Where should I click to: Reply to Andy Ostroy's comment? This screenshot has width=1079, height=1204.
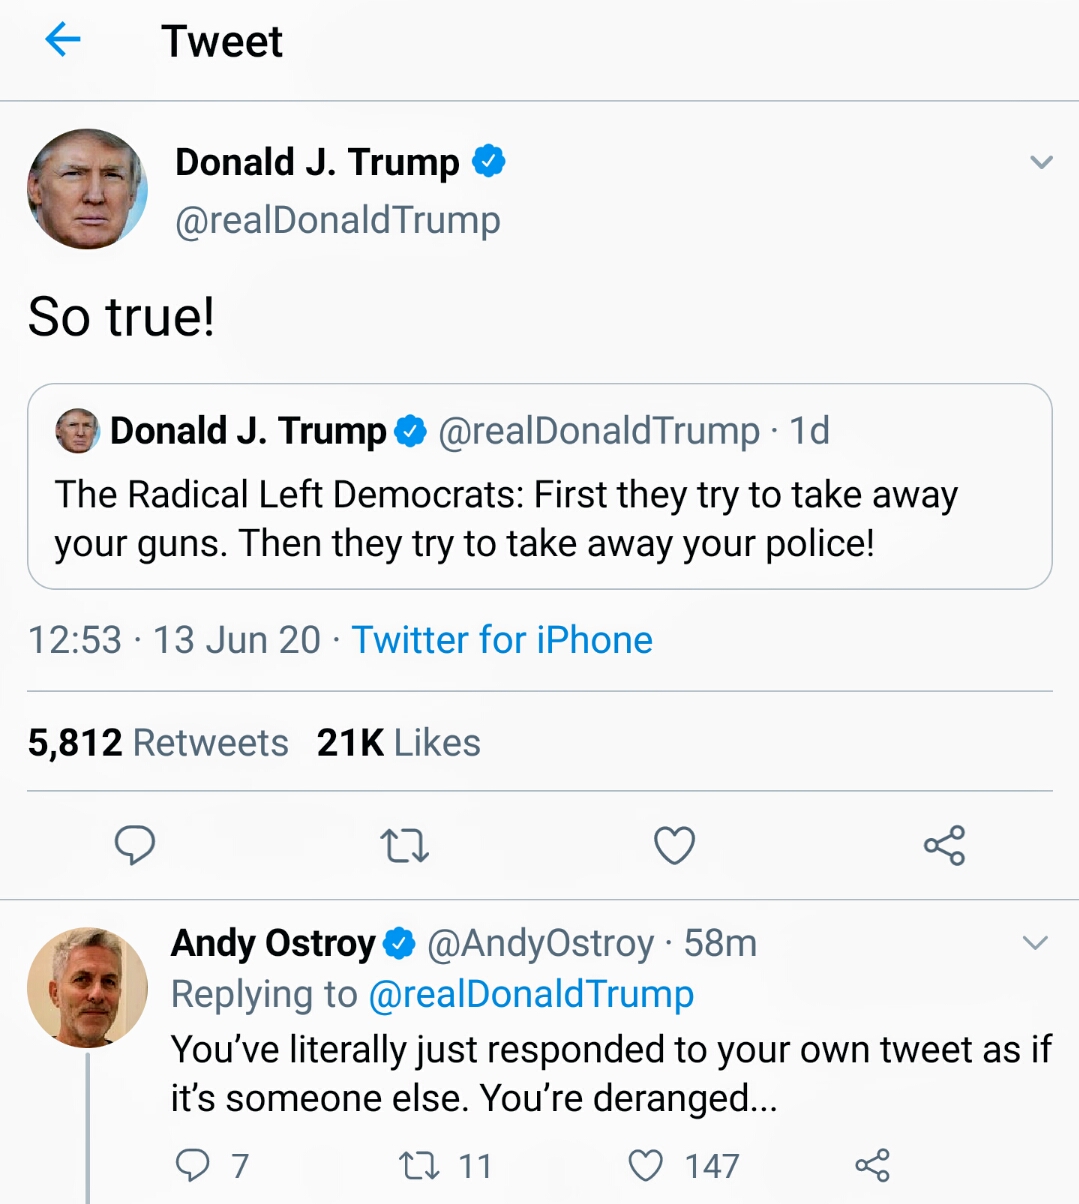(x=192, y=1165)
